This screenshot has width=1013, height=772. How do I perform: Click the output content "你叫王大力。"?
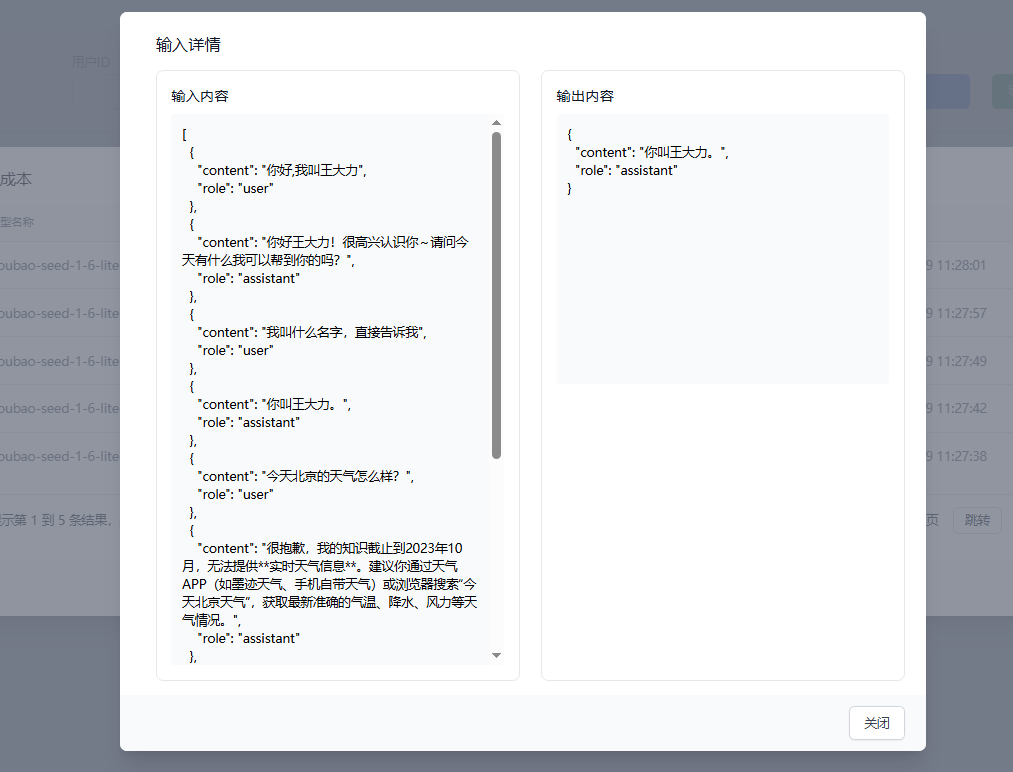680,152
